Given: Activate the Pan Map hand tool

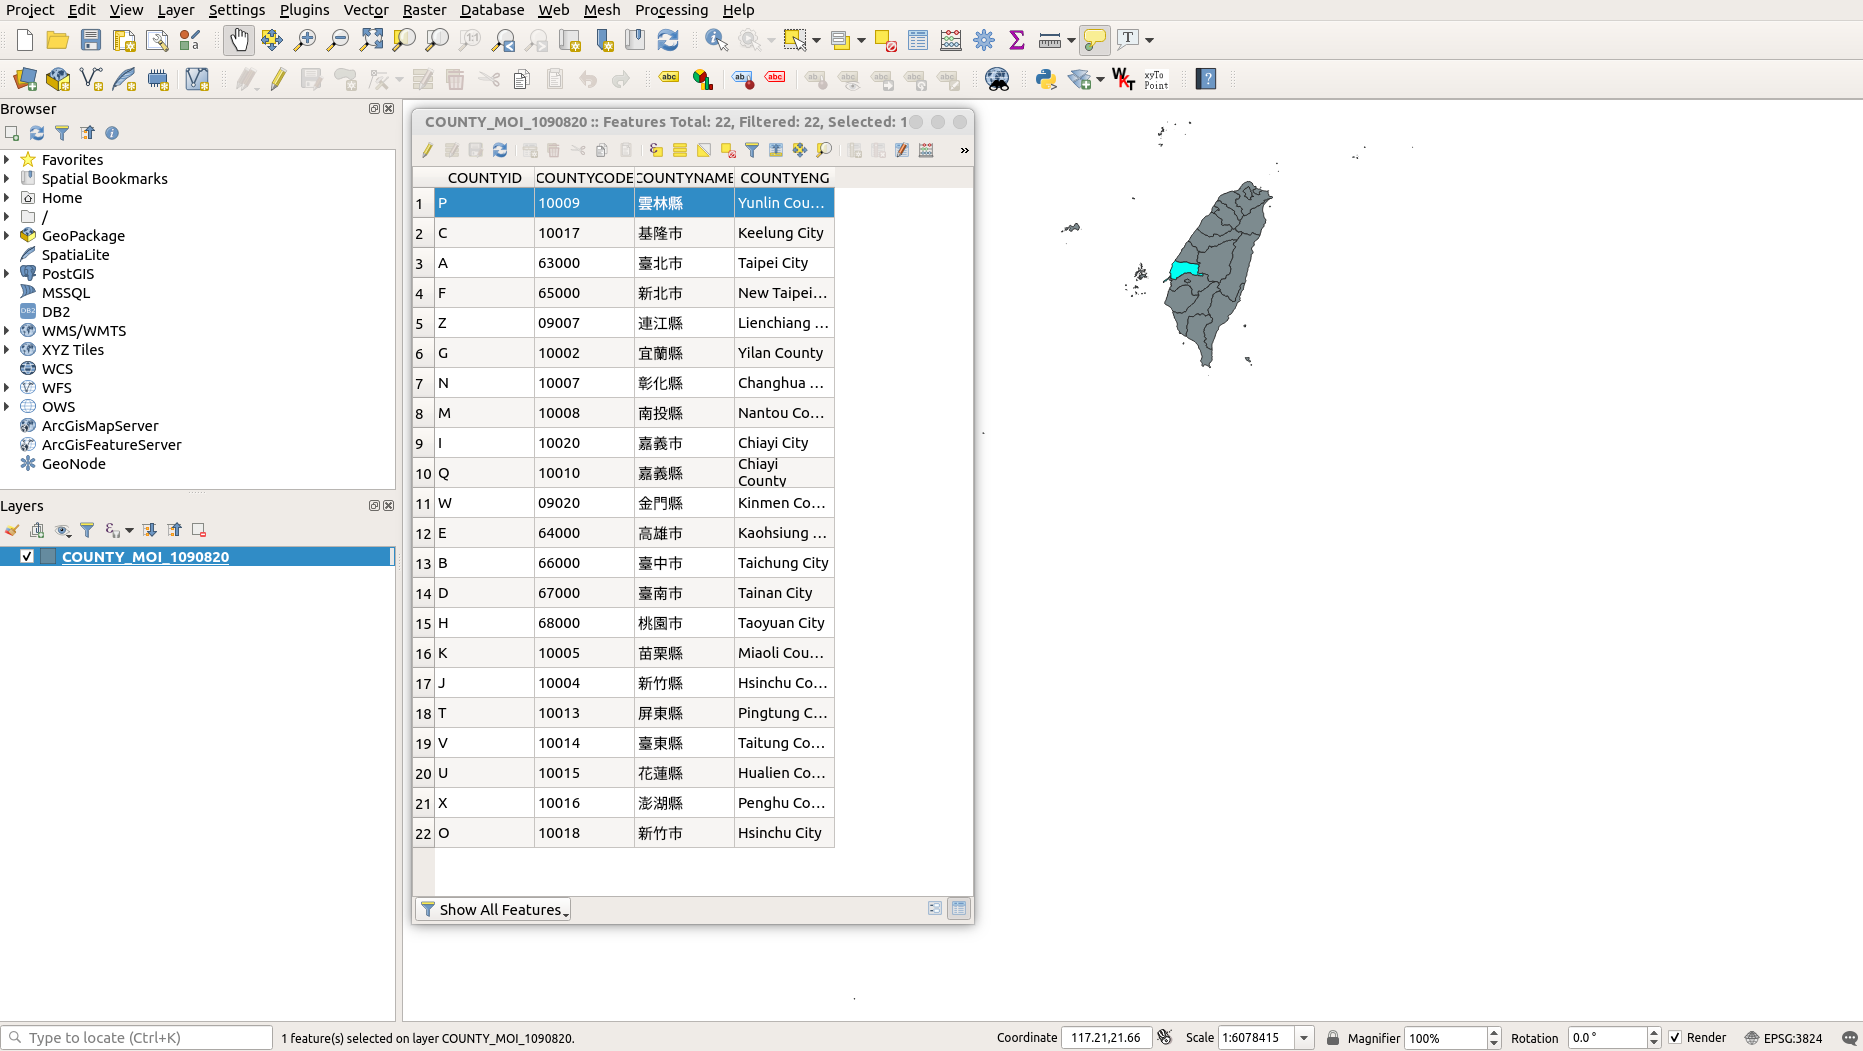Looking at the screenshot, I should [238, 40].
